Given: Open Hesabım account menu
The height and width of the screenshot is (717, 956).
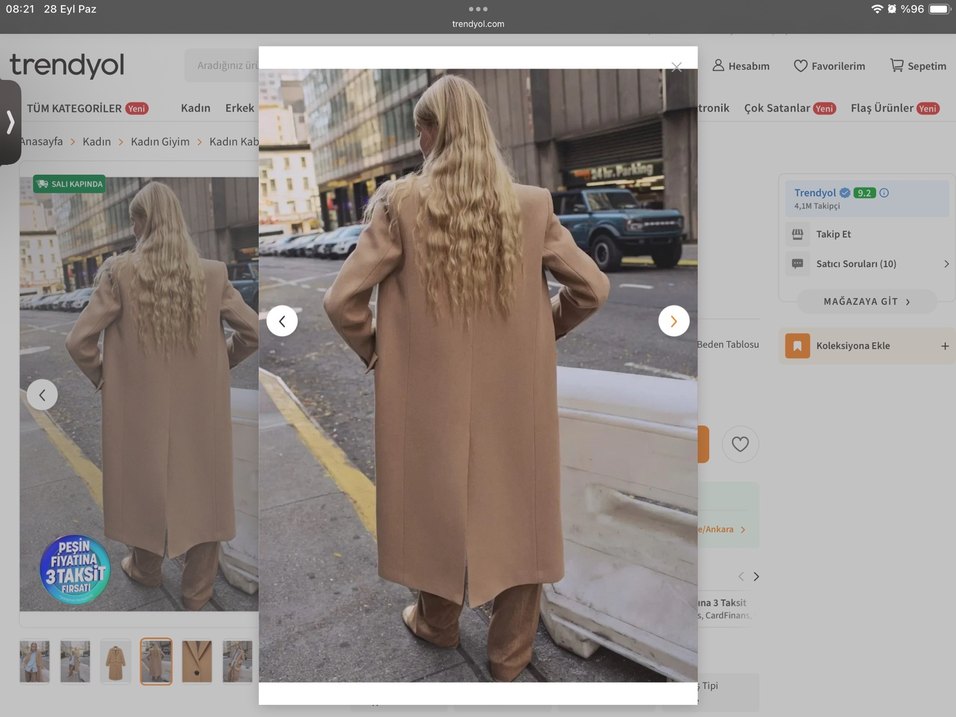Looking at the screenshot, I should click(740, 66).
